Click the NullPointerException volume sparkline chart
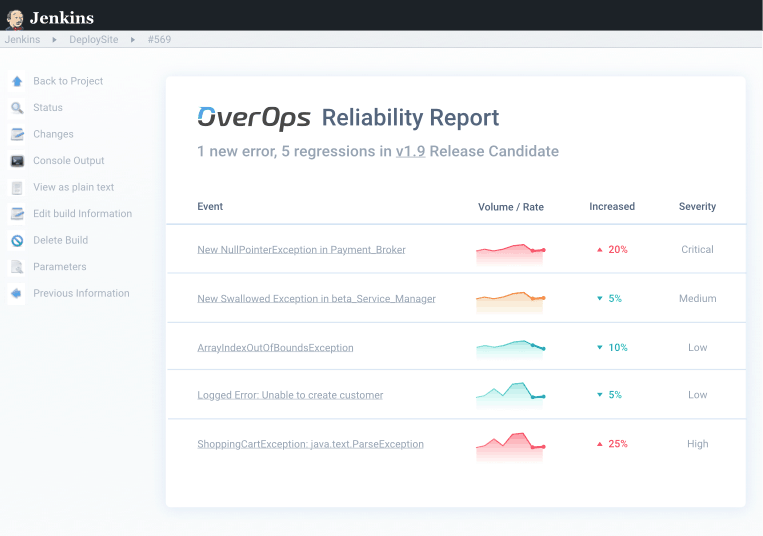The width and height of the screenshot is (763, 536). tap(510, 254)
